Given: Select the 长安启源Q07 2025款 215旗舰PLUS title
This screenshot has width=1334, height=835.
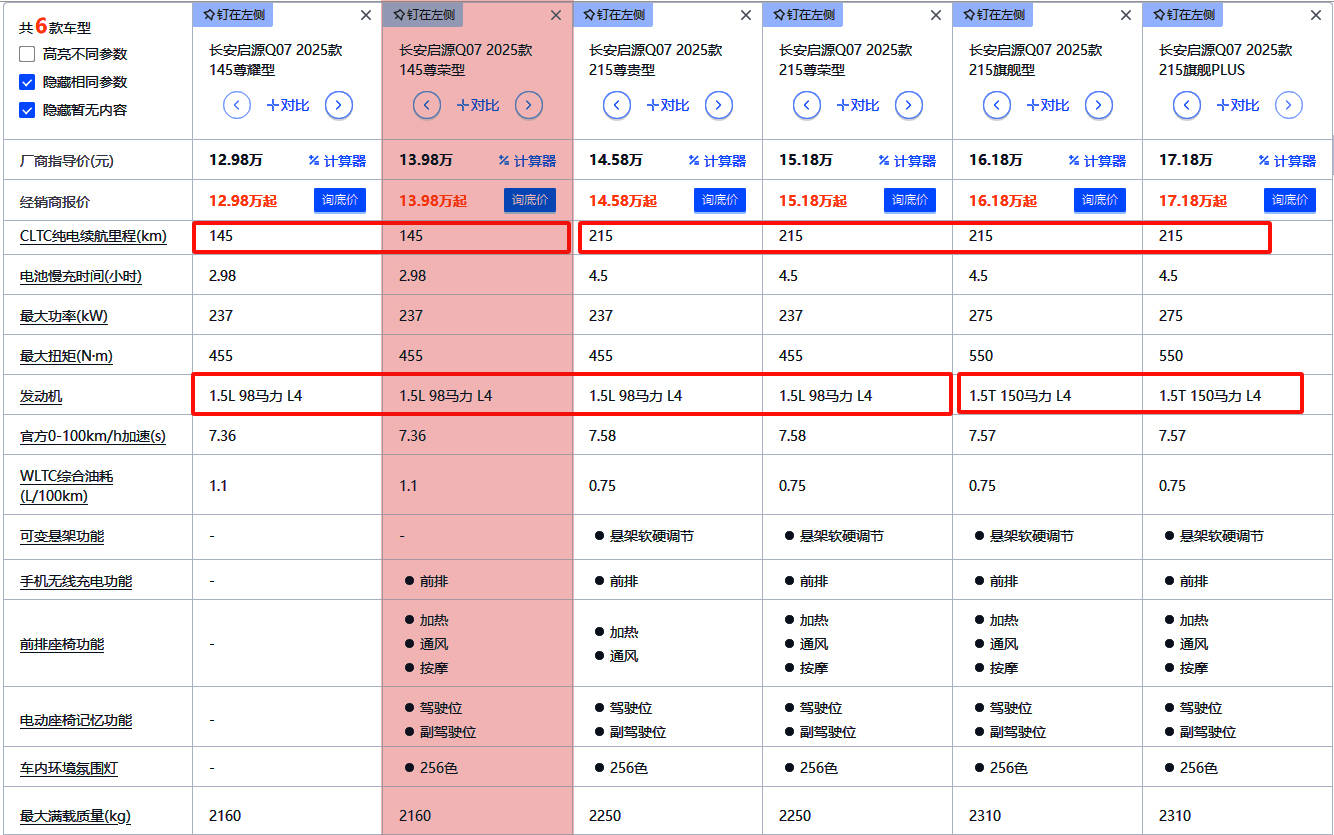Looking at the screenshot, I should [1225, 60].
